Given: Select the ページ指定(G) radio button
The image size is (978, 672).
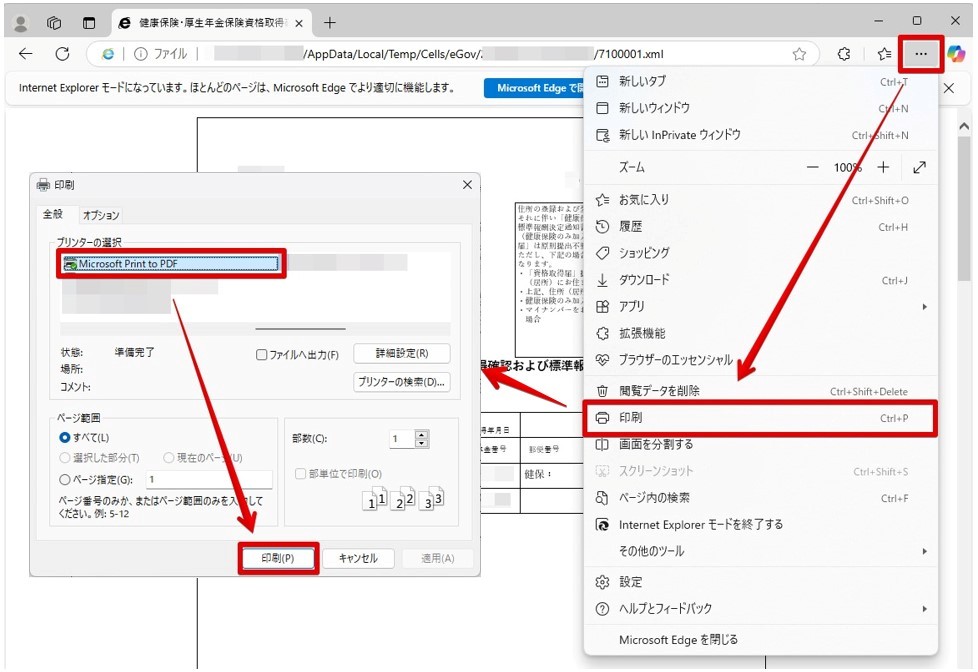Looking at the screenshot, I should (64, 480).
